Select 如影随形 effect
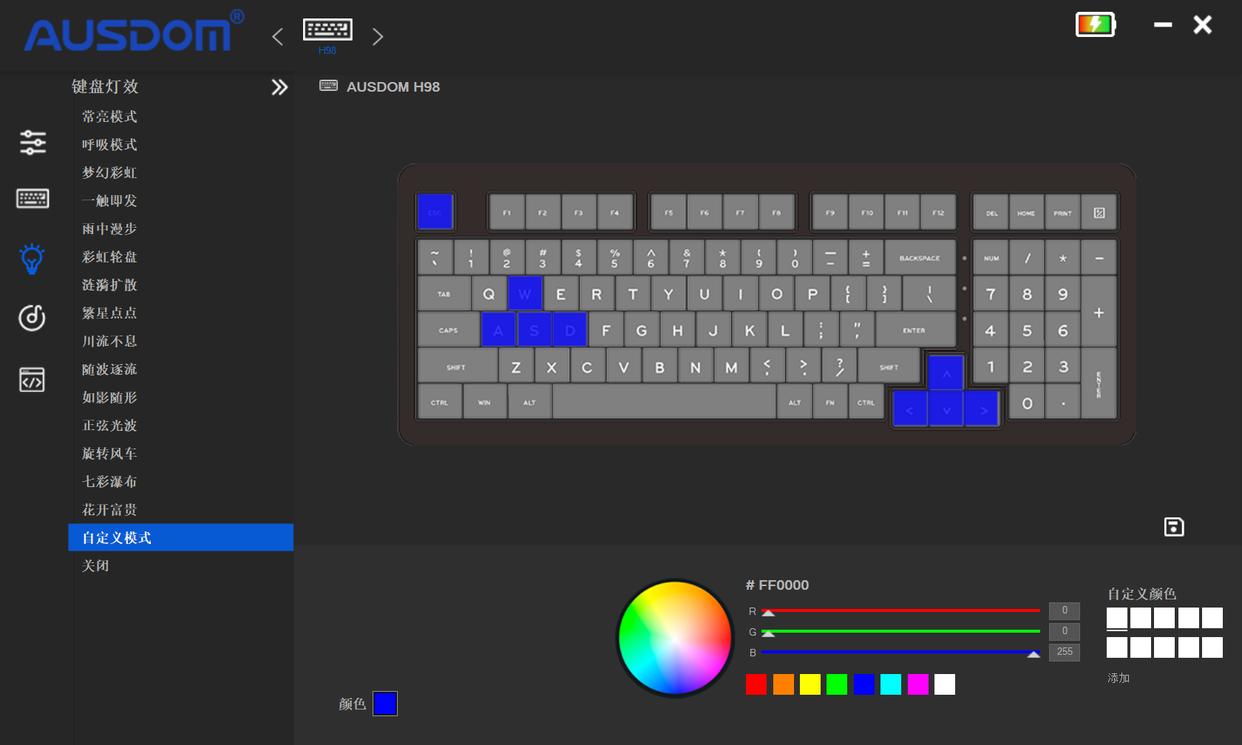1242x745 pixels. 110,397
